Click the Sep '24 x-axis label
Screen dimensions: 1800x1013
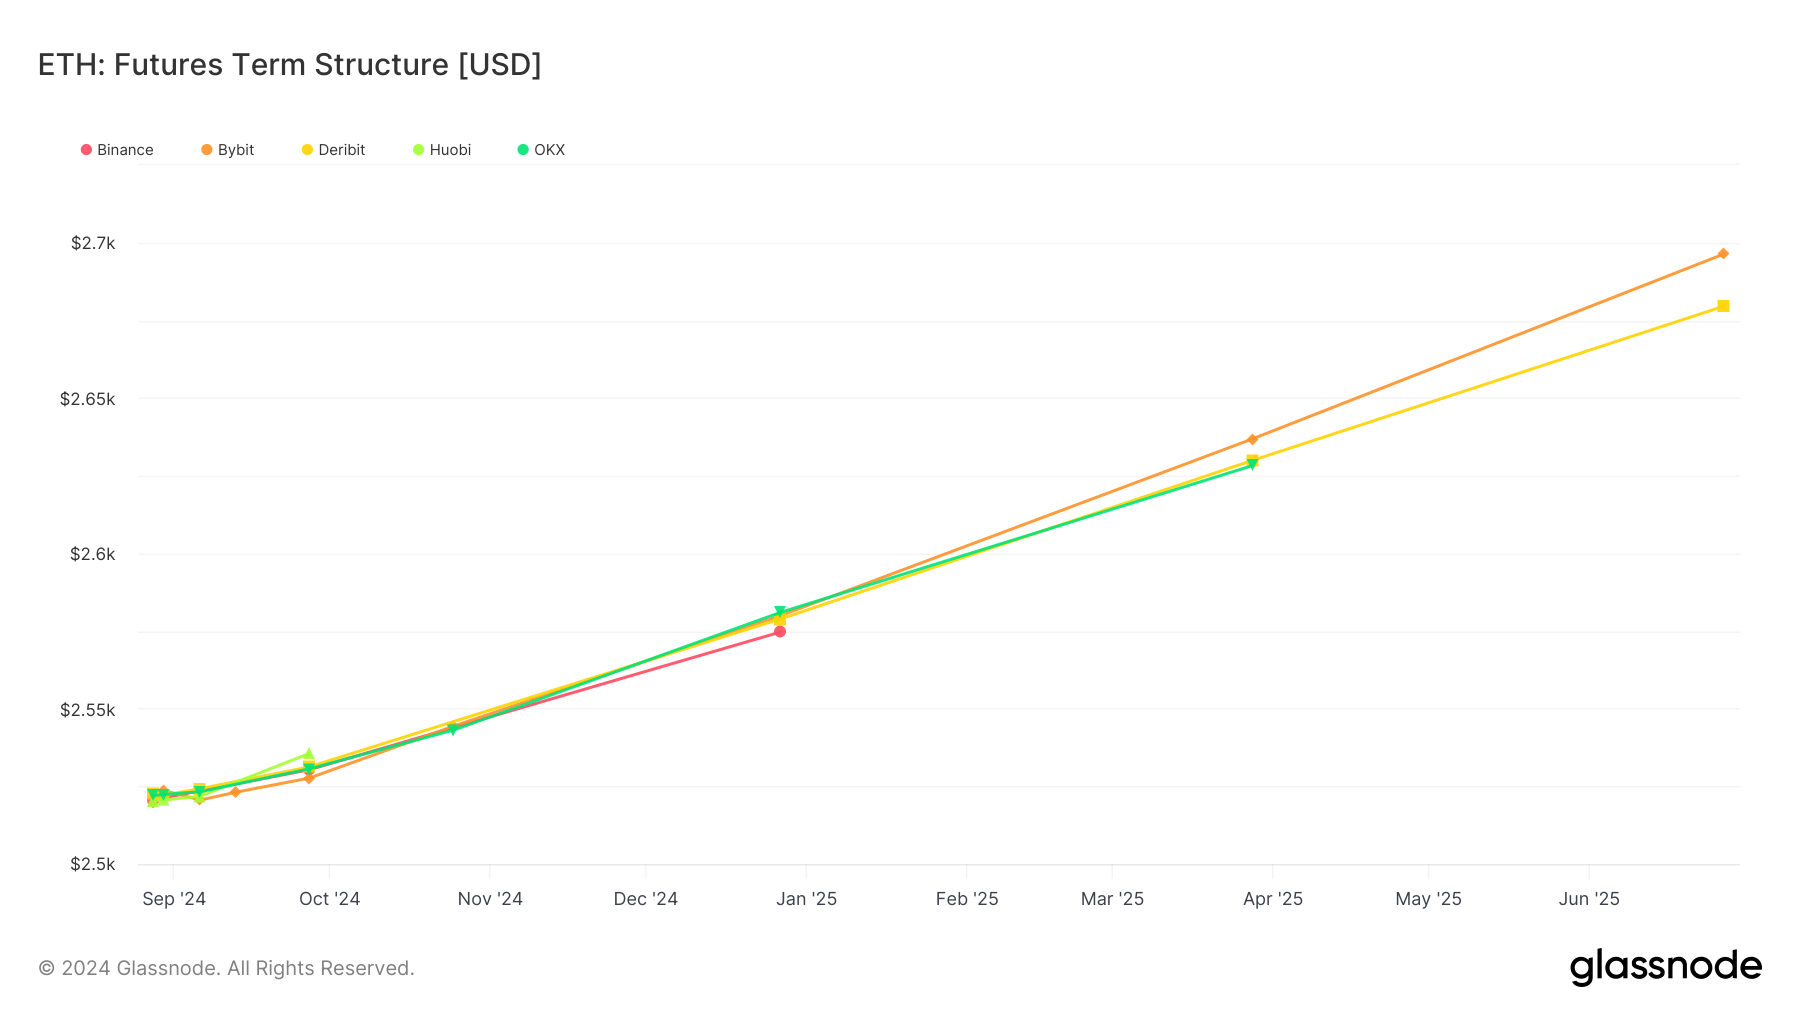coord(174,899)
